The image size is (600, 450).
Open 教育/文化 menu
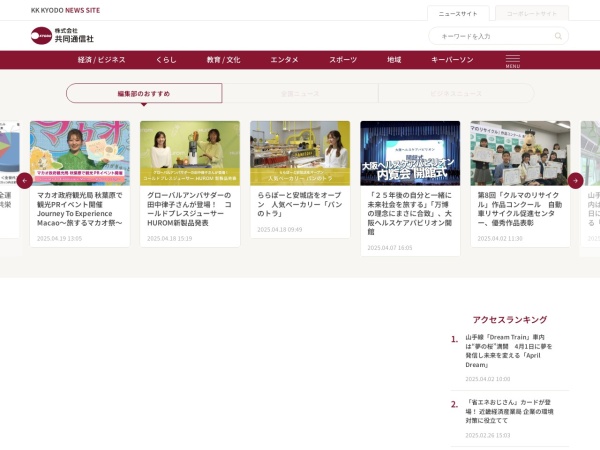tap(223, 60)
